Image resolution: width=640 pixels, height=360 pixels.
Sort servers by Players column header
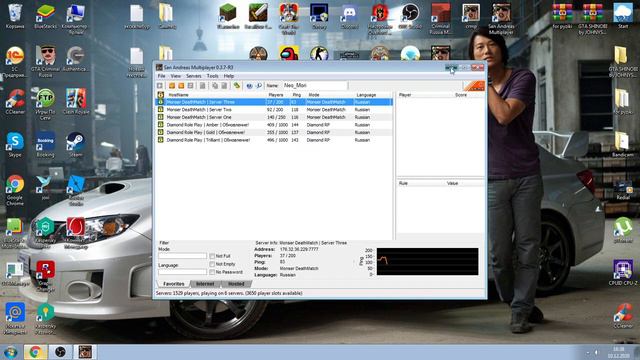pyautogui.click(x=277, y=95)
